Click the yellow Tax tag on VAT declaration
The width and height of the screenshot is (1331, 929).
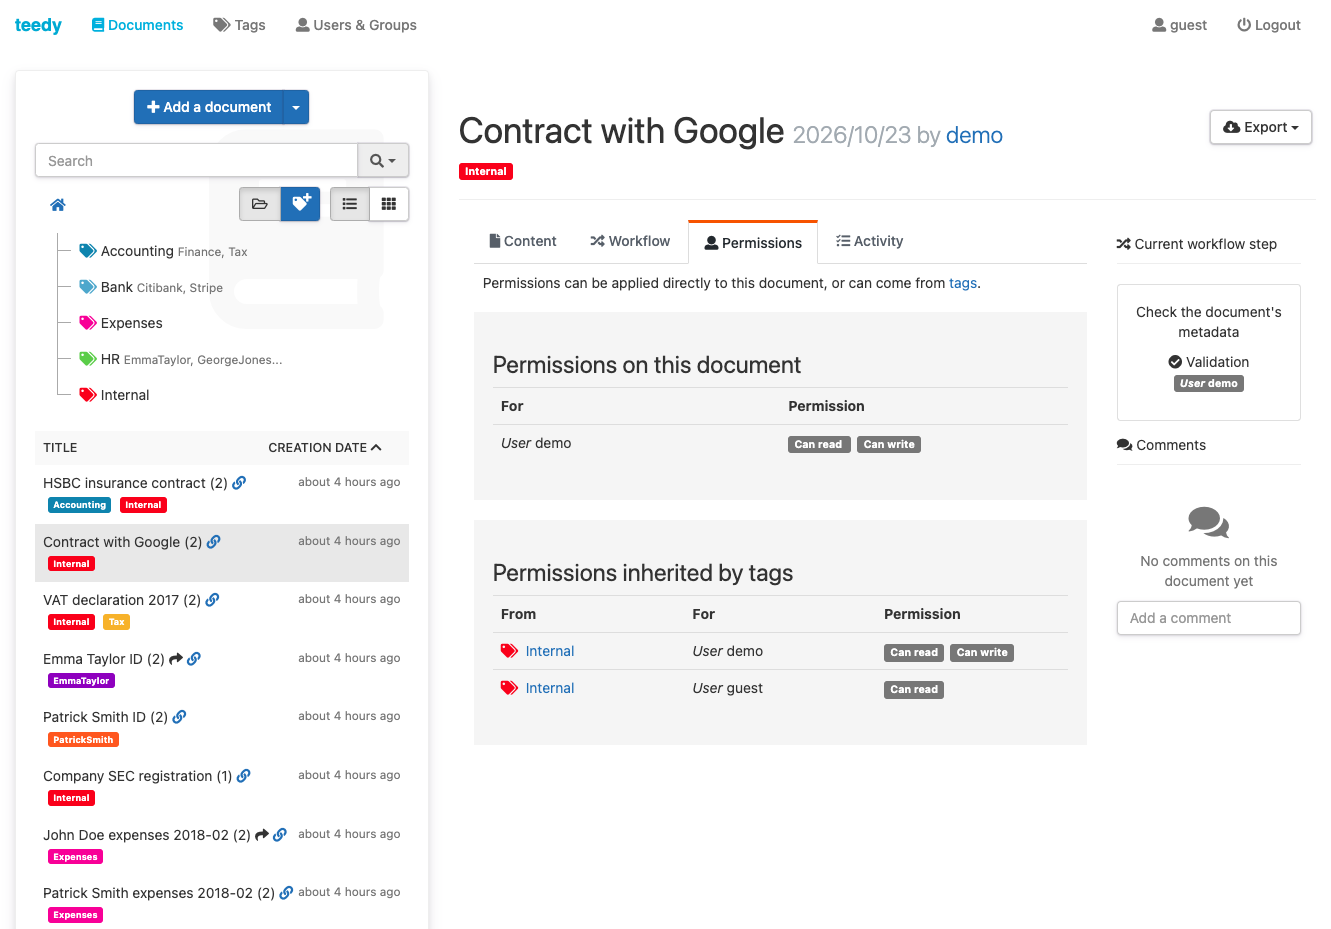tap(117, 622)
